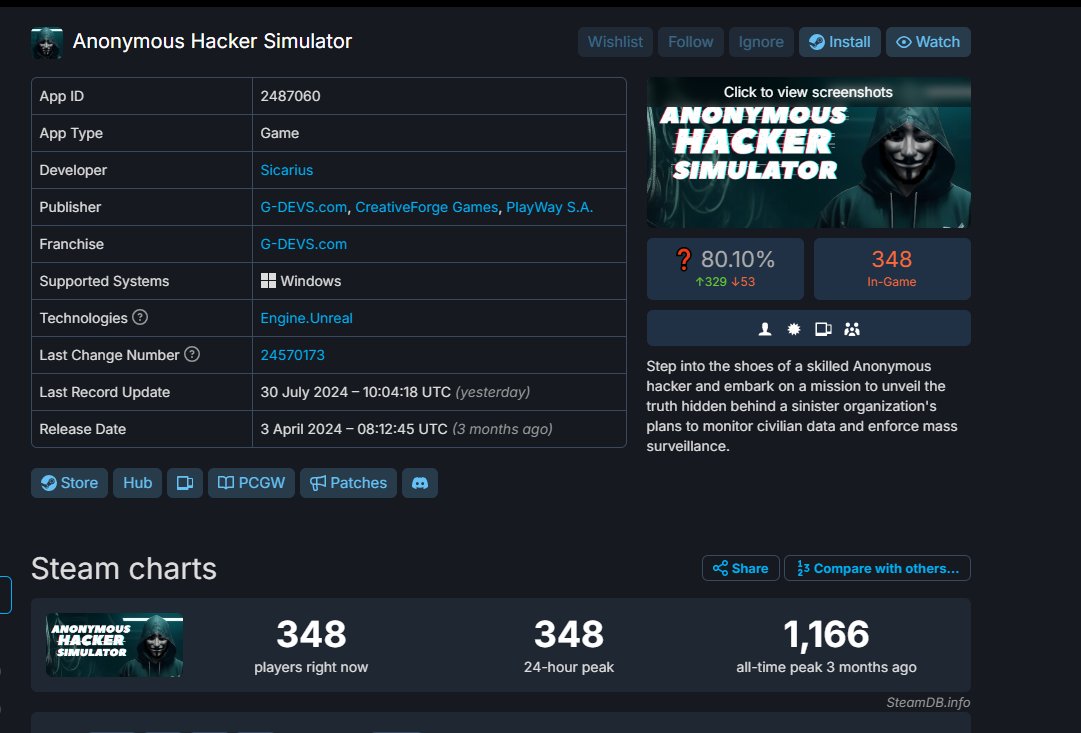Click the 1,166 all-time peak figure
This screenshot has width=1081, height=733.
click(x=826, y=634)
